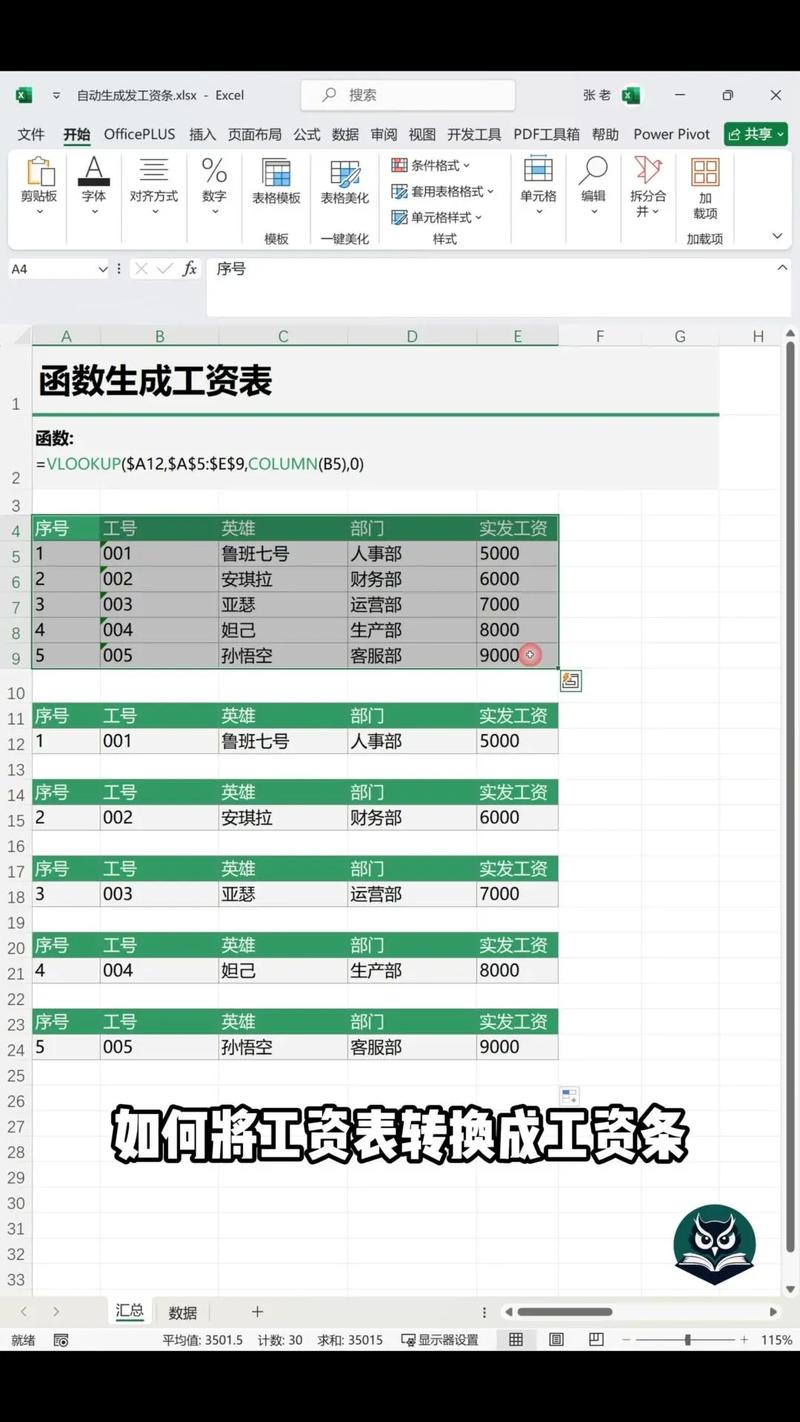This screenshot has width=800, height=1422.
Task: Select the 表格模板 (Table Template) tool
Action: (276, 185)
